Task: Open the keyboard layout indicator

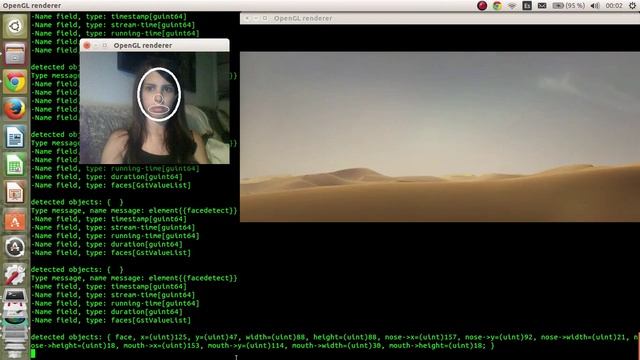Action: [527, 5]
